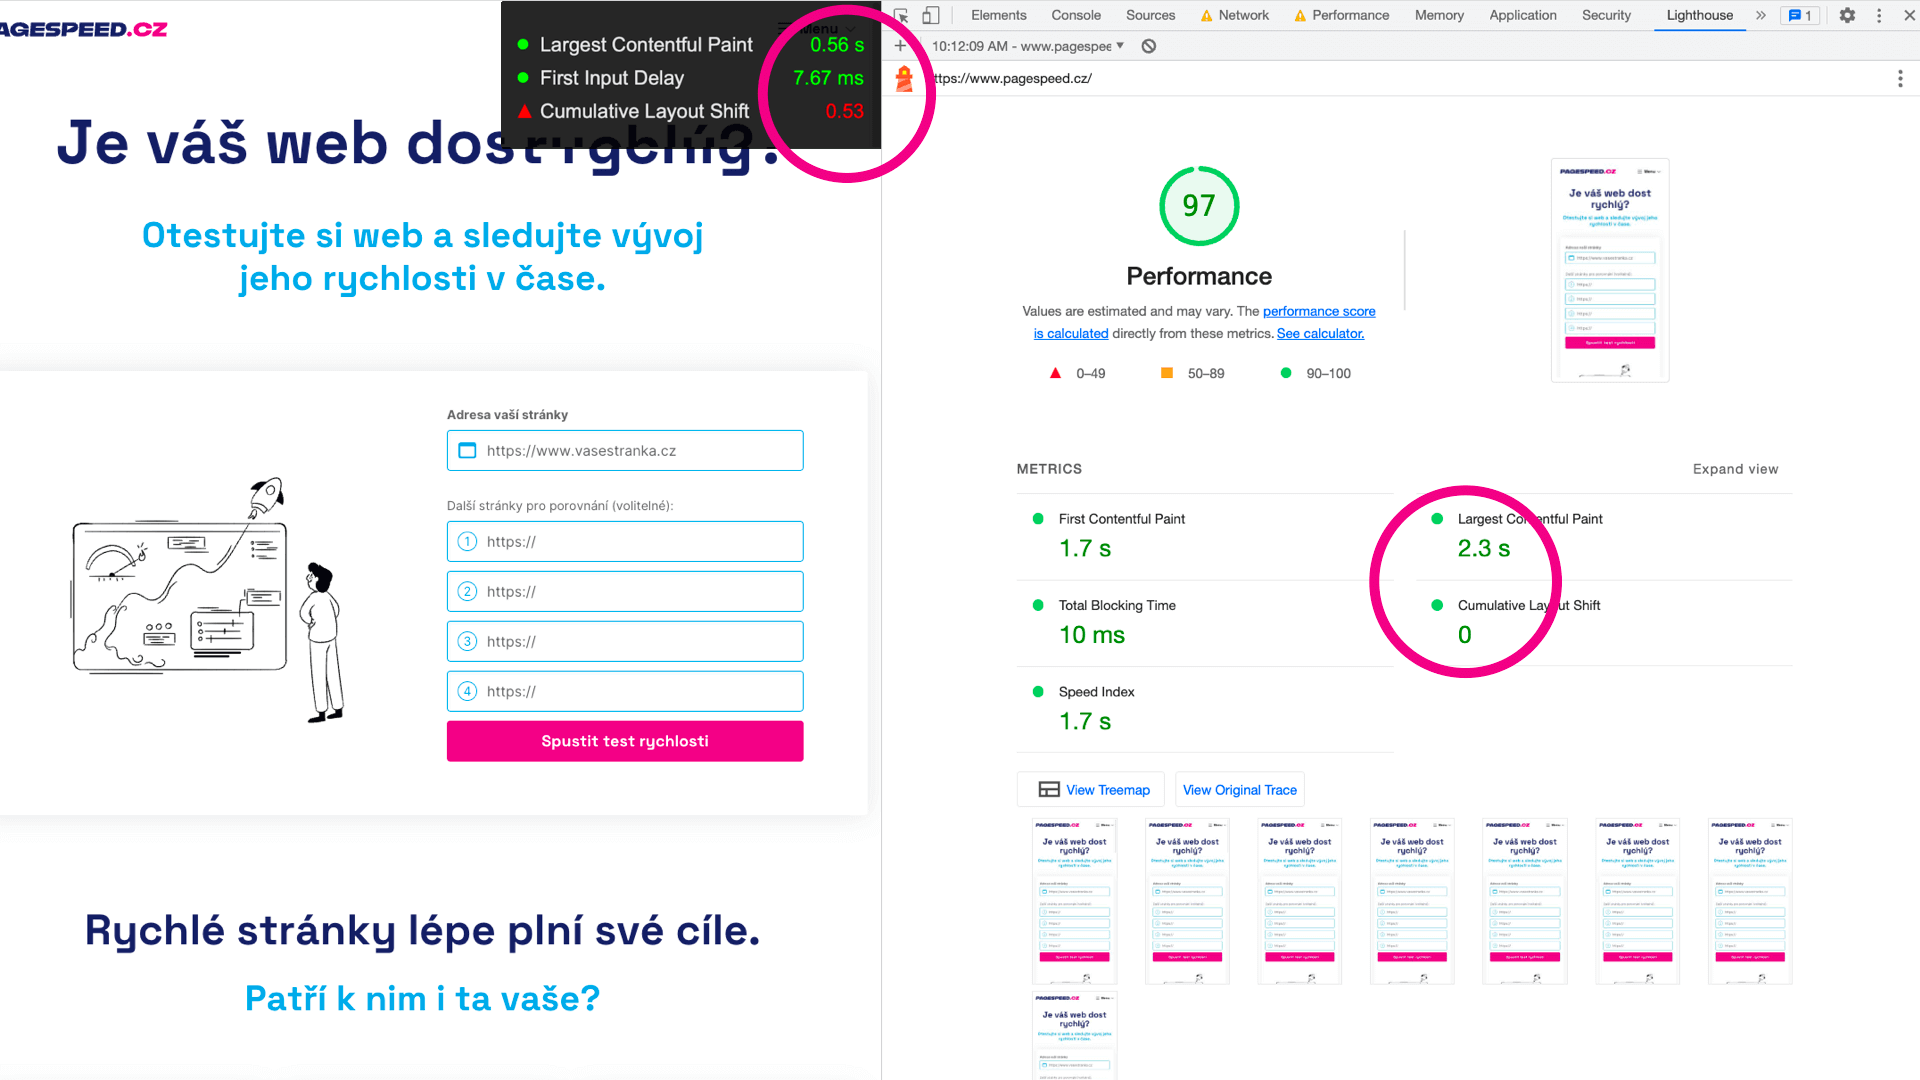Open the issues panel via the speech-bubble badge
The width and height of the screenshot is (1920, 1080).
(x=1800, y=15)
